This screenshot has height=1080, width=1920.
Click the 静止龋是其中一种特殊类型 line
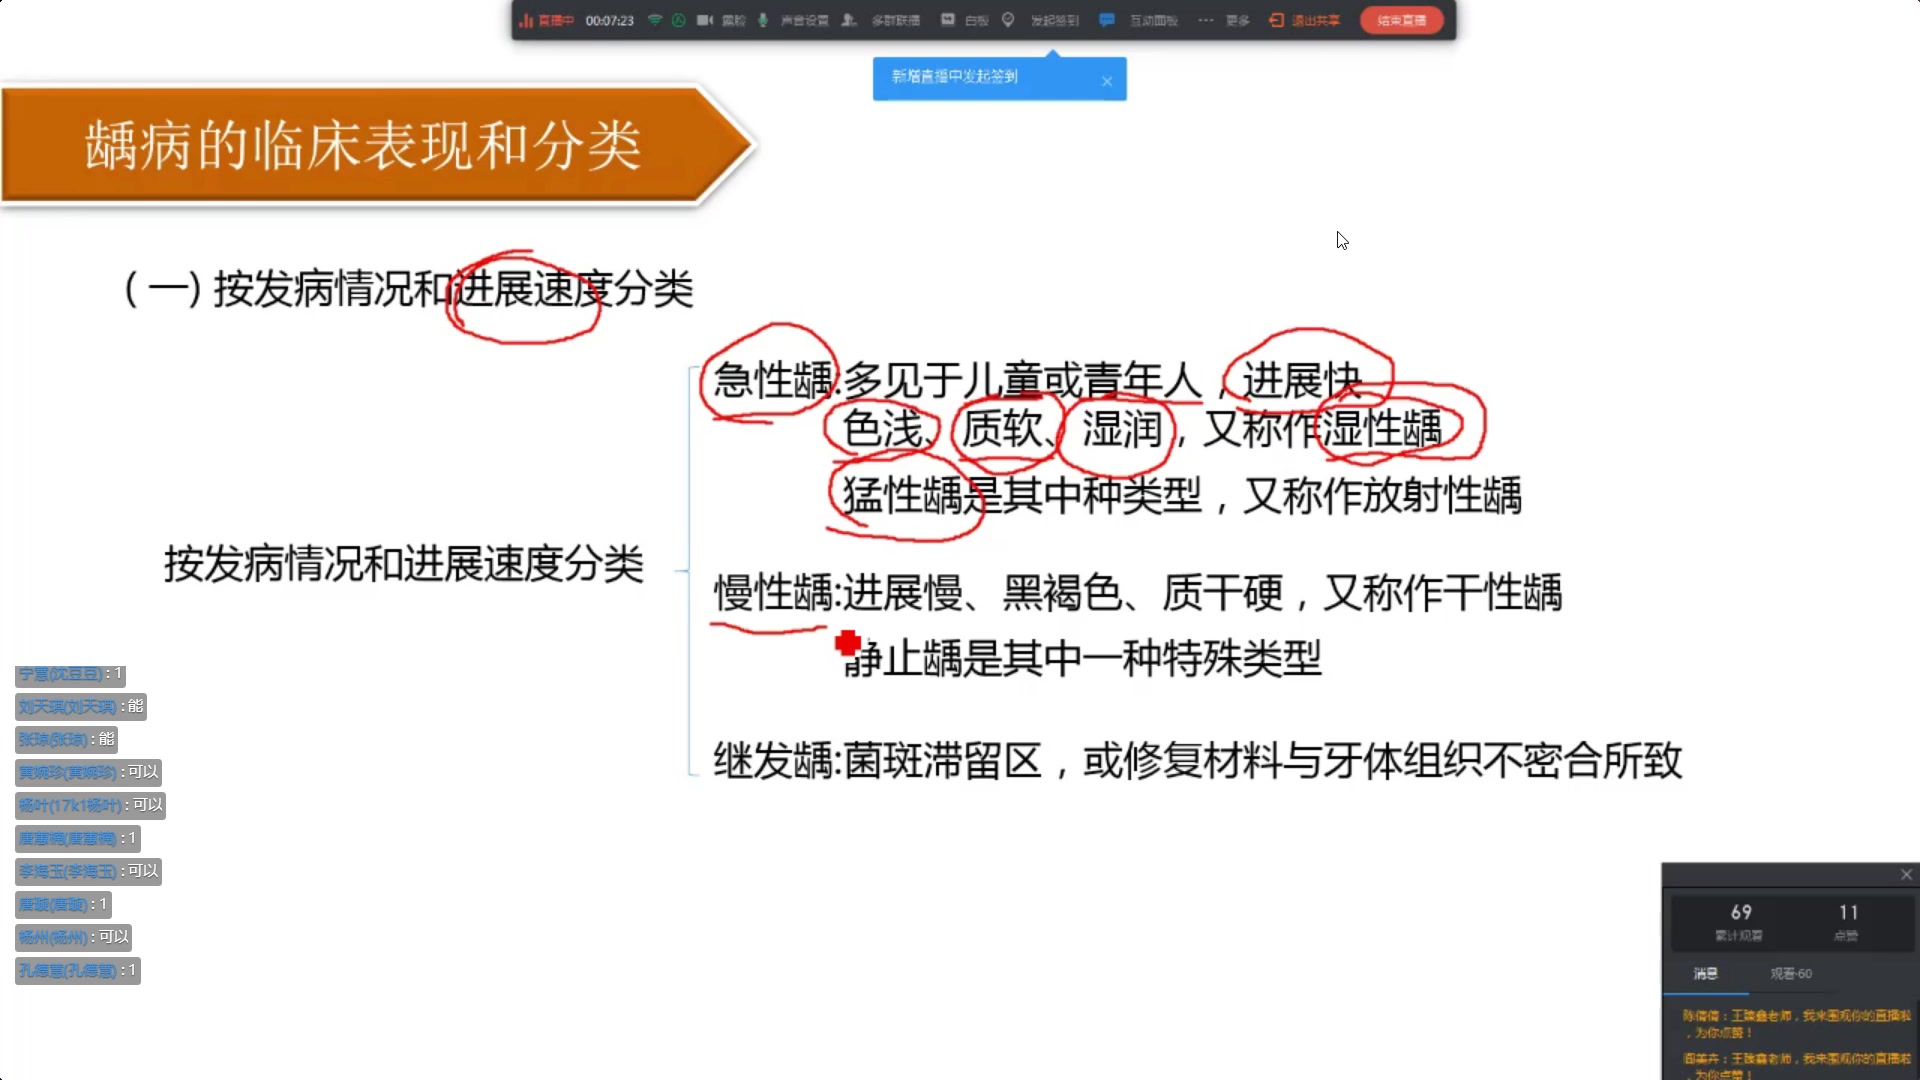pyautogui.click(x=1083, y=658)
